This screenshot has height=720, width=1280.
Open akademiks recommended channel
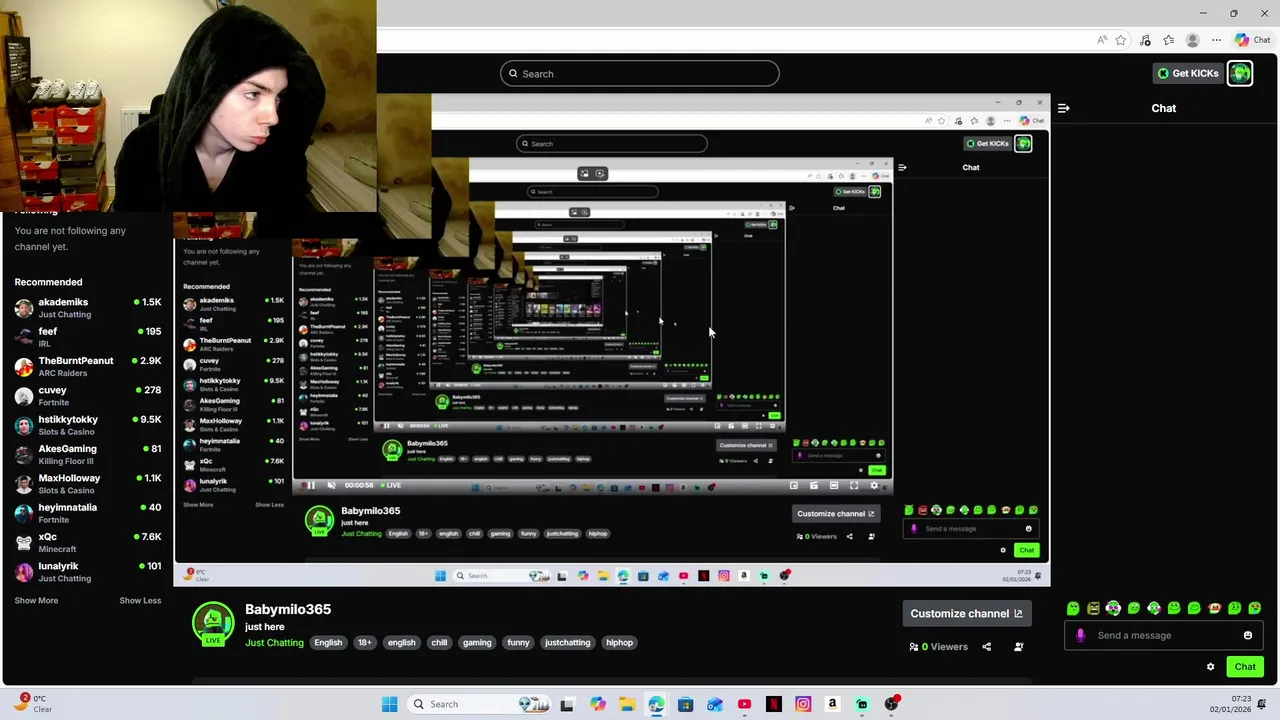(x=87, y=307)
